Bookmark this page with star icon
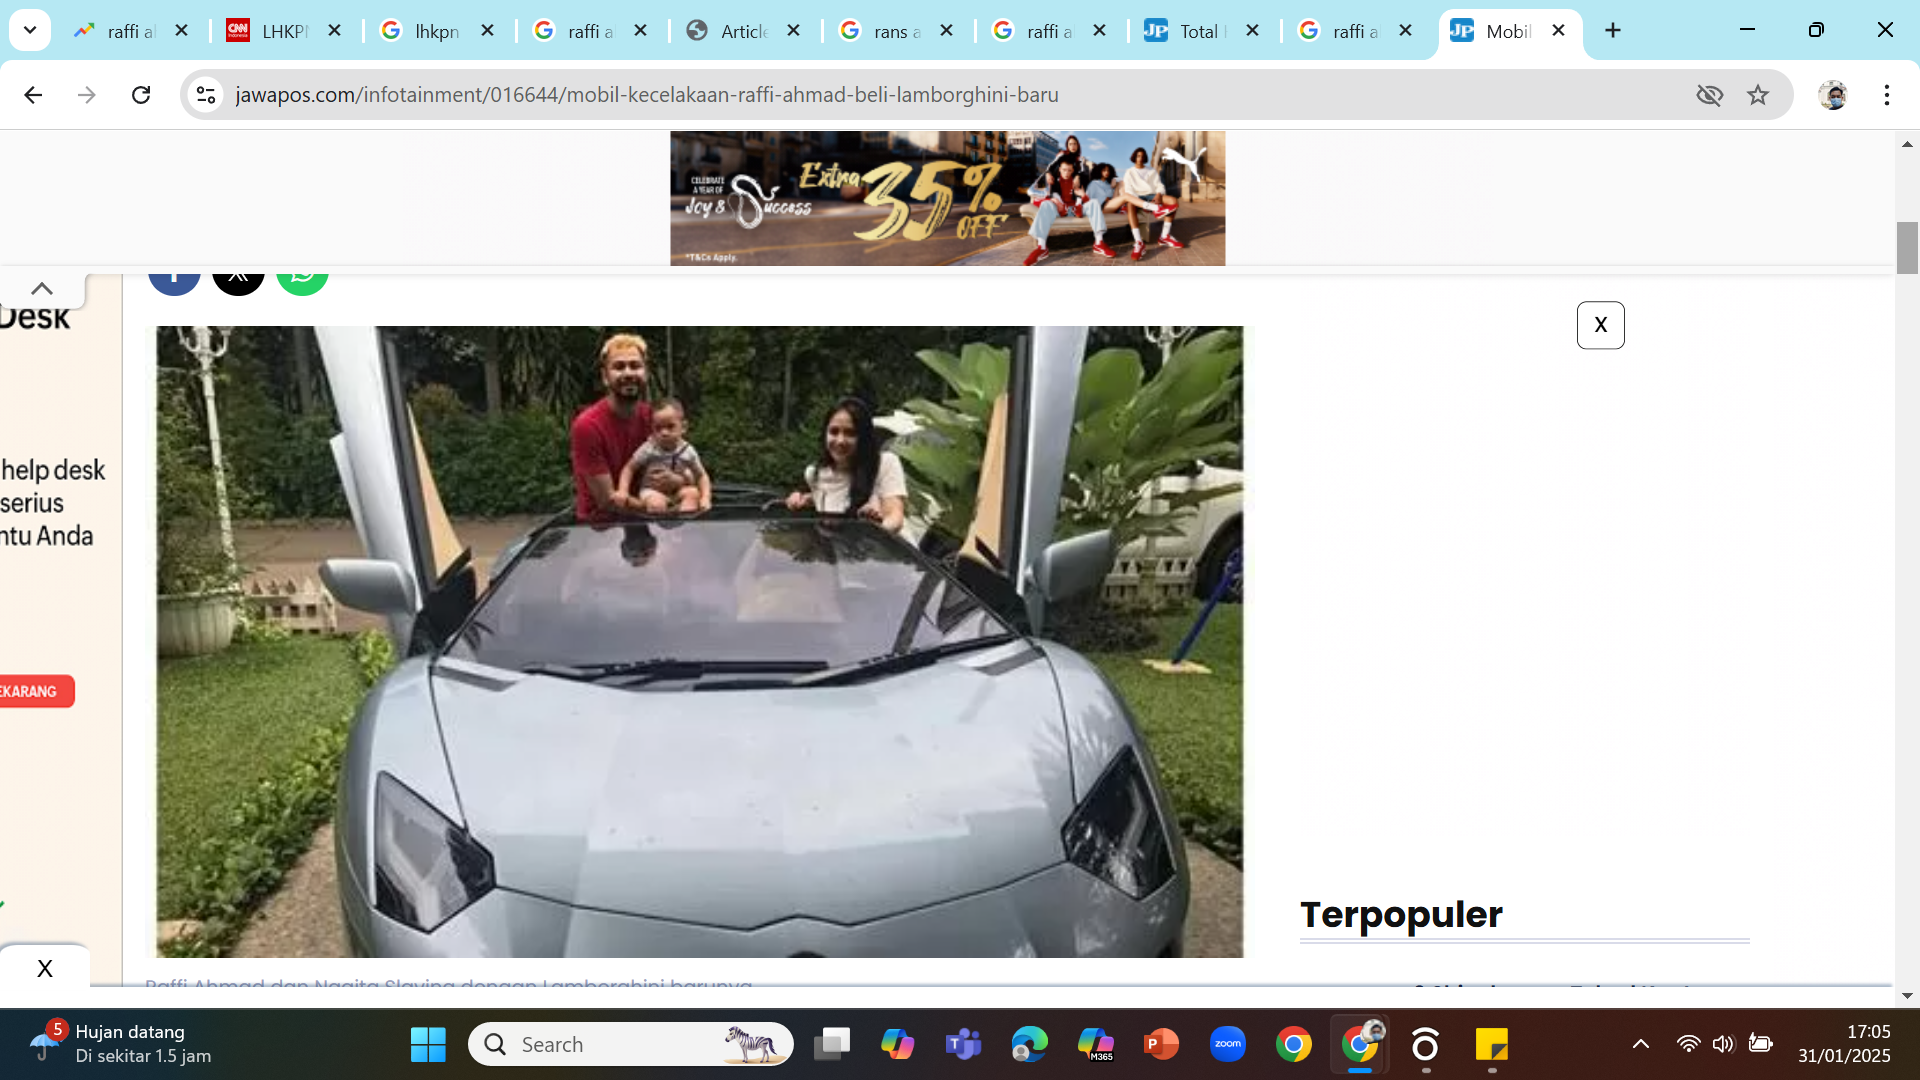 coord(1758,95)
